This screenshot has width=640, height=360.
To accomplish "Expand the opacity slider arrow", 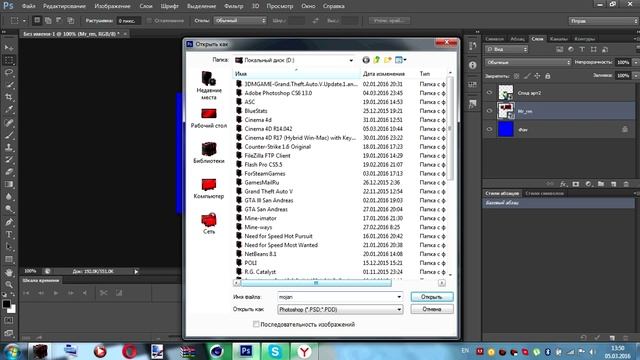I will (635, 62).
